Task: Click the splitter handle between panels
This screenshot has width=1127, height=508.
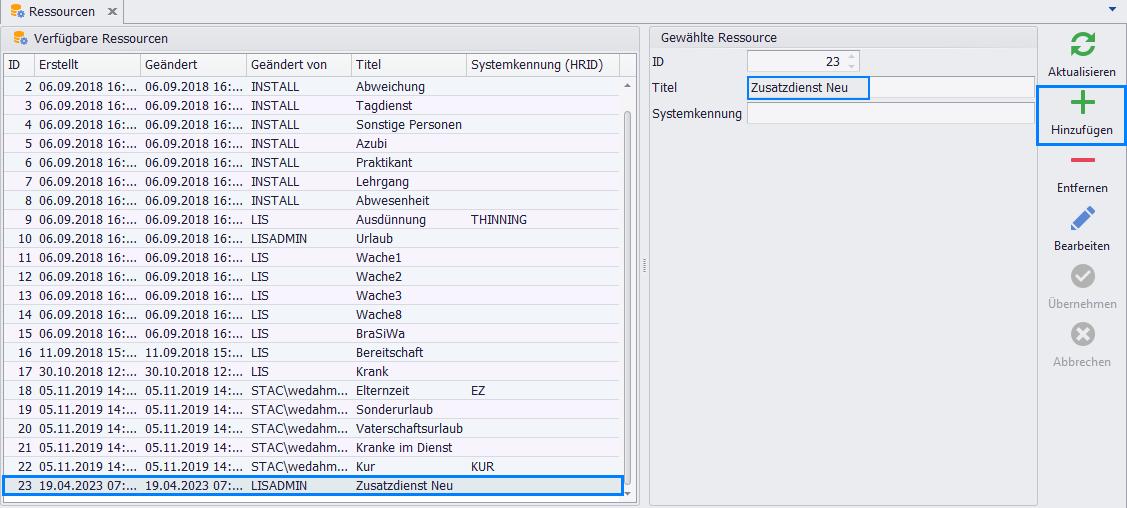Action: click(645, 266)
